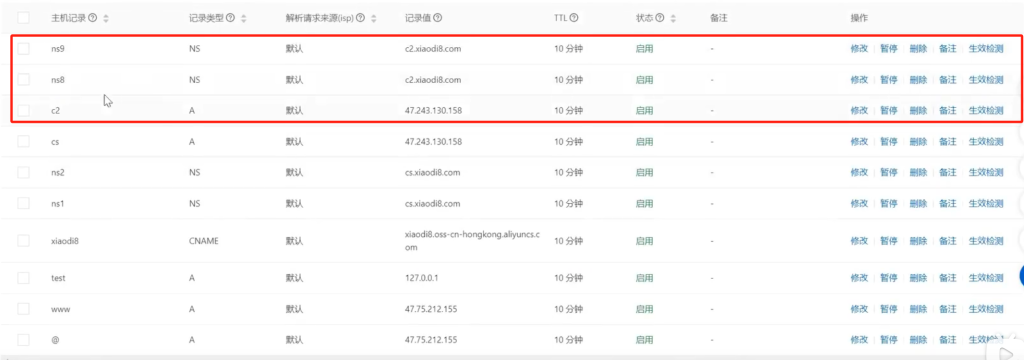Screen dimensions: 1024x360
Task: Sort by 主机记录 column arrows
Action: (x=106, y=18)
